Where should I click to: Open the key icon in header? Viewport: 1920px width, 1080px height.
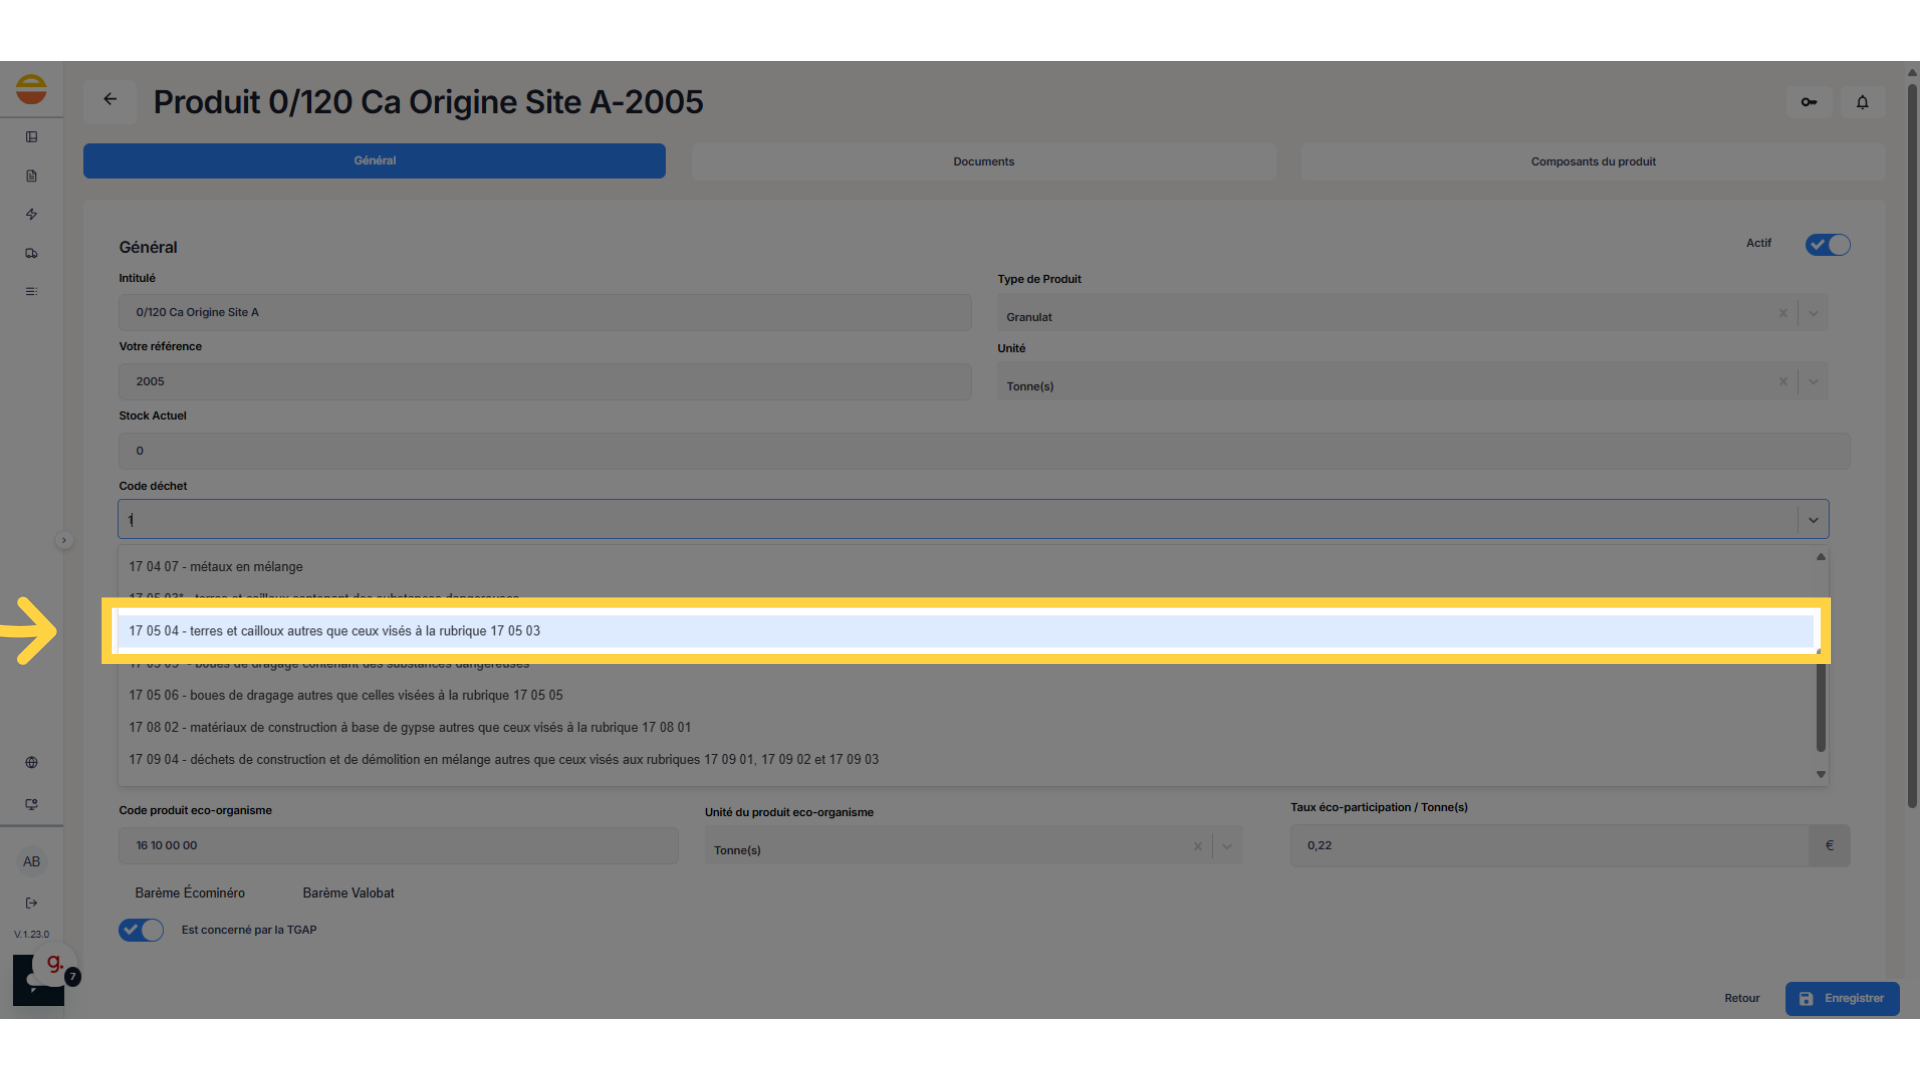[1809, 102]
